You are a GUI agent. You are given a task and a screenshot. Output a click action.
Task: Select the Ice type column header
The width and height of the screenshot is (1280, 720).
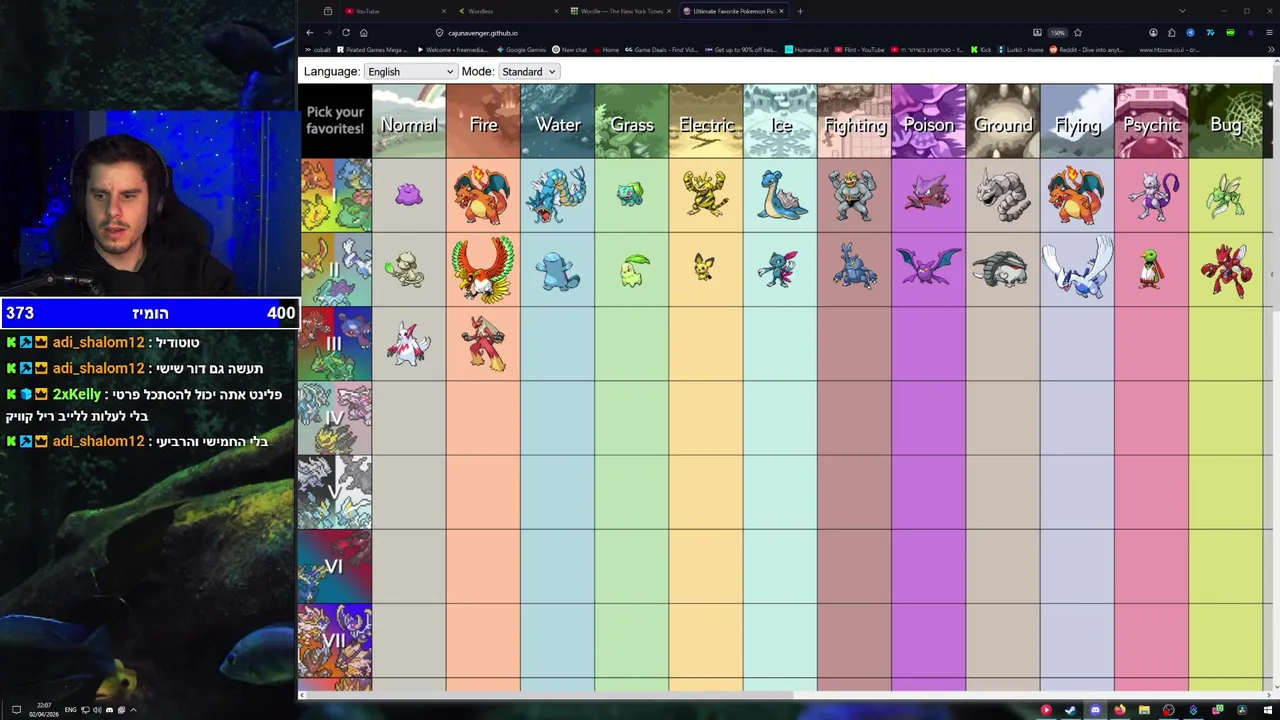coord(780,122)
